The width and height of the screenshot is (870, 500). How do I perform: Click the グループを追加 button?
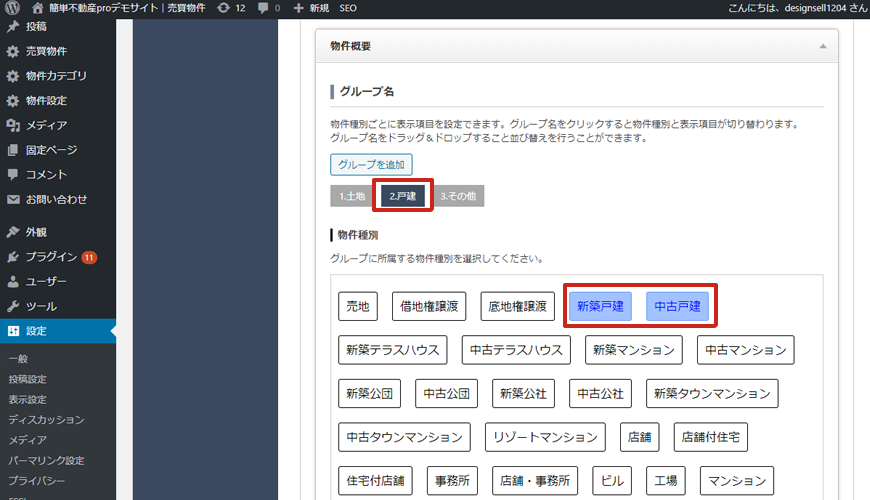click(371, 165)
